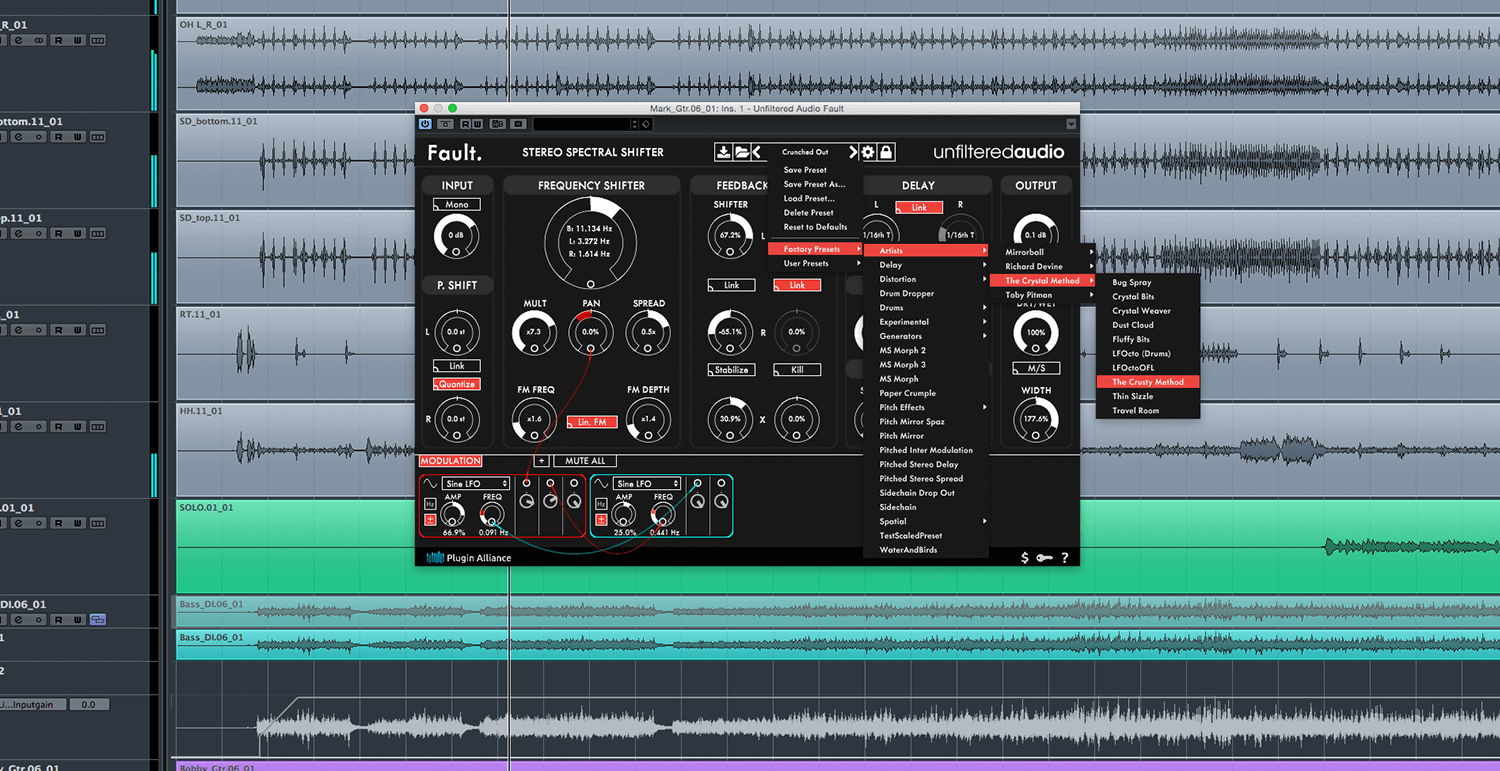Viewport: 1500px width, 771px height.
Task: Select The Crusty Method preset
Action: (1148, 382)
